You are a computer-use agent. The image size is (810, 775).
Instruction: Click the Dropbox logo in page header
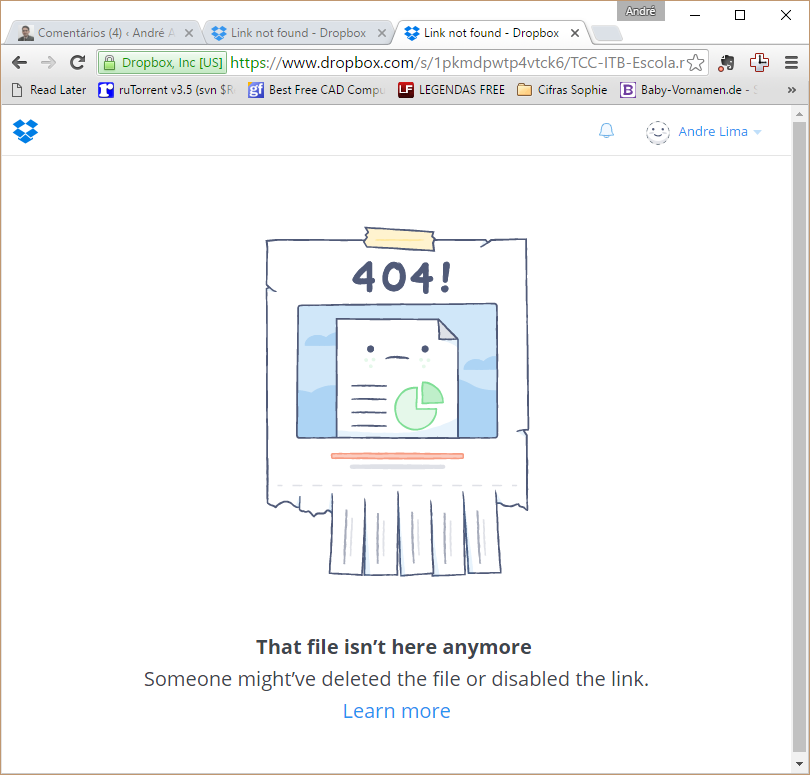point(25,131)
